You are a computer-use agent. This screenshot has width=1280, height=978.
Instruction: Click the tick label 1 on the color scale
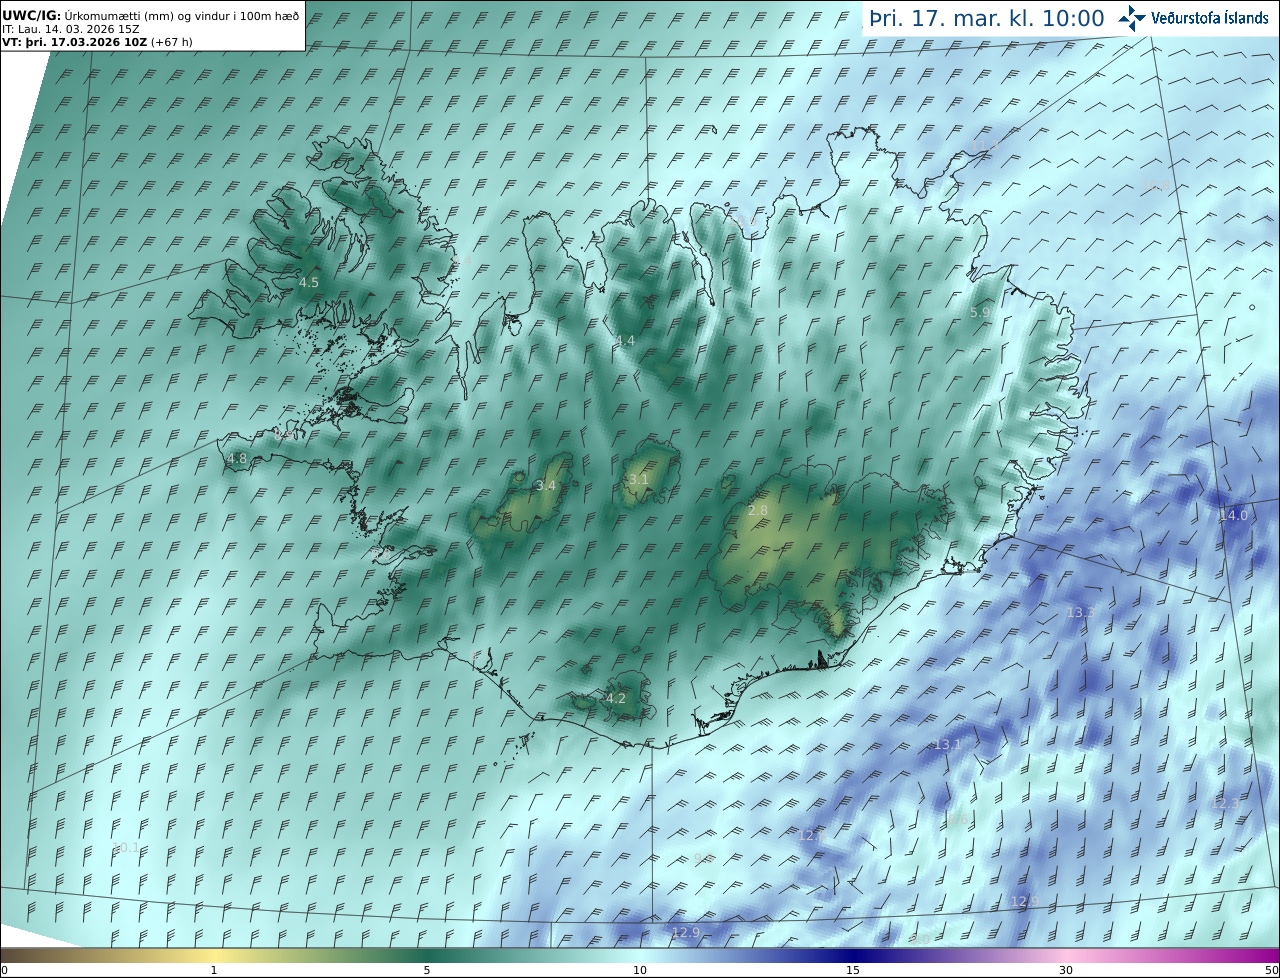click(214, 970)
